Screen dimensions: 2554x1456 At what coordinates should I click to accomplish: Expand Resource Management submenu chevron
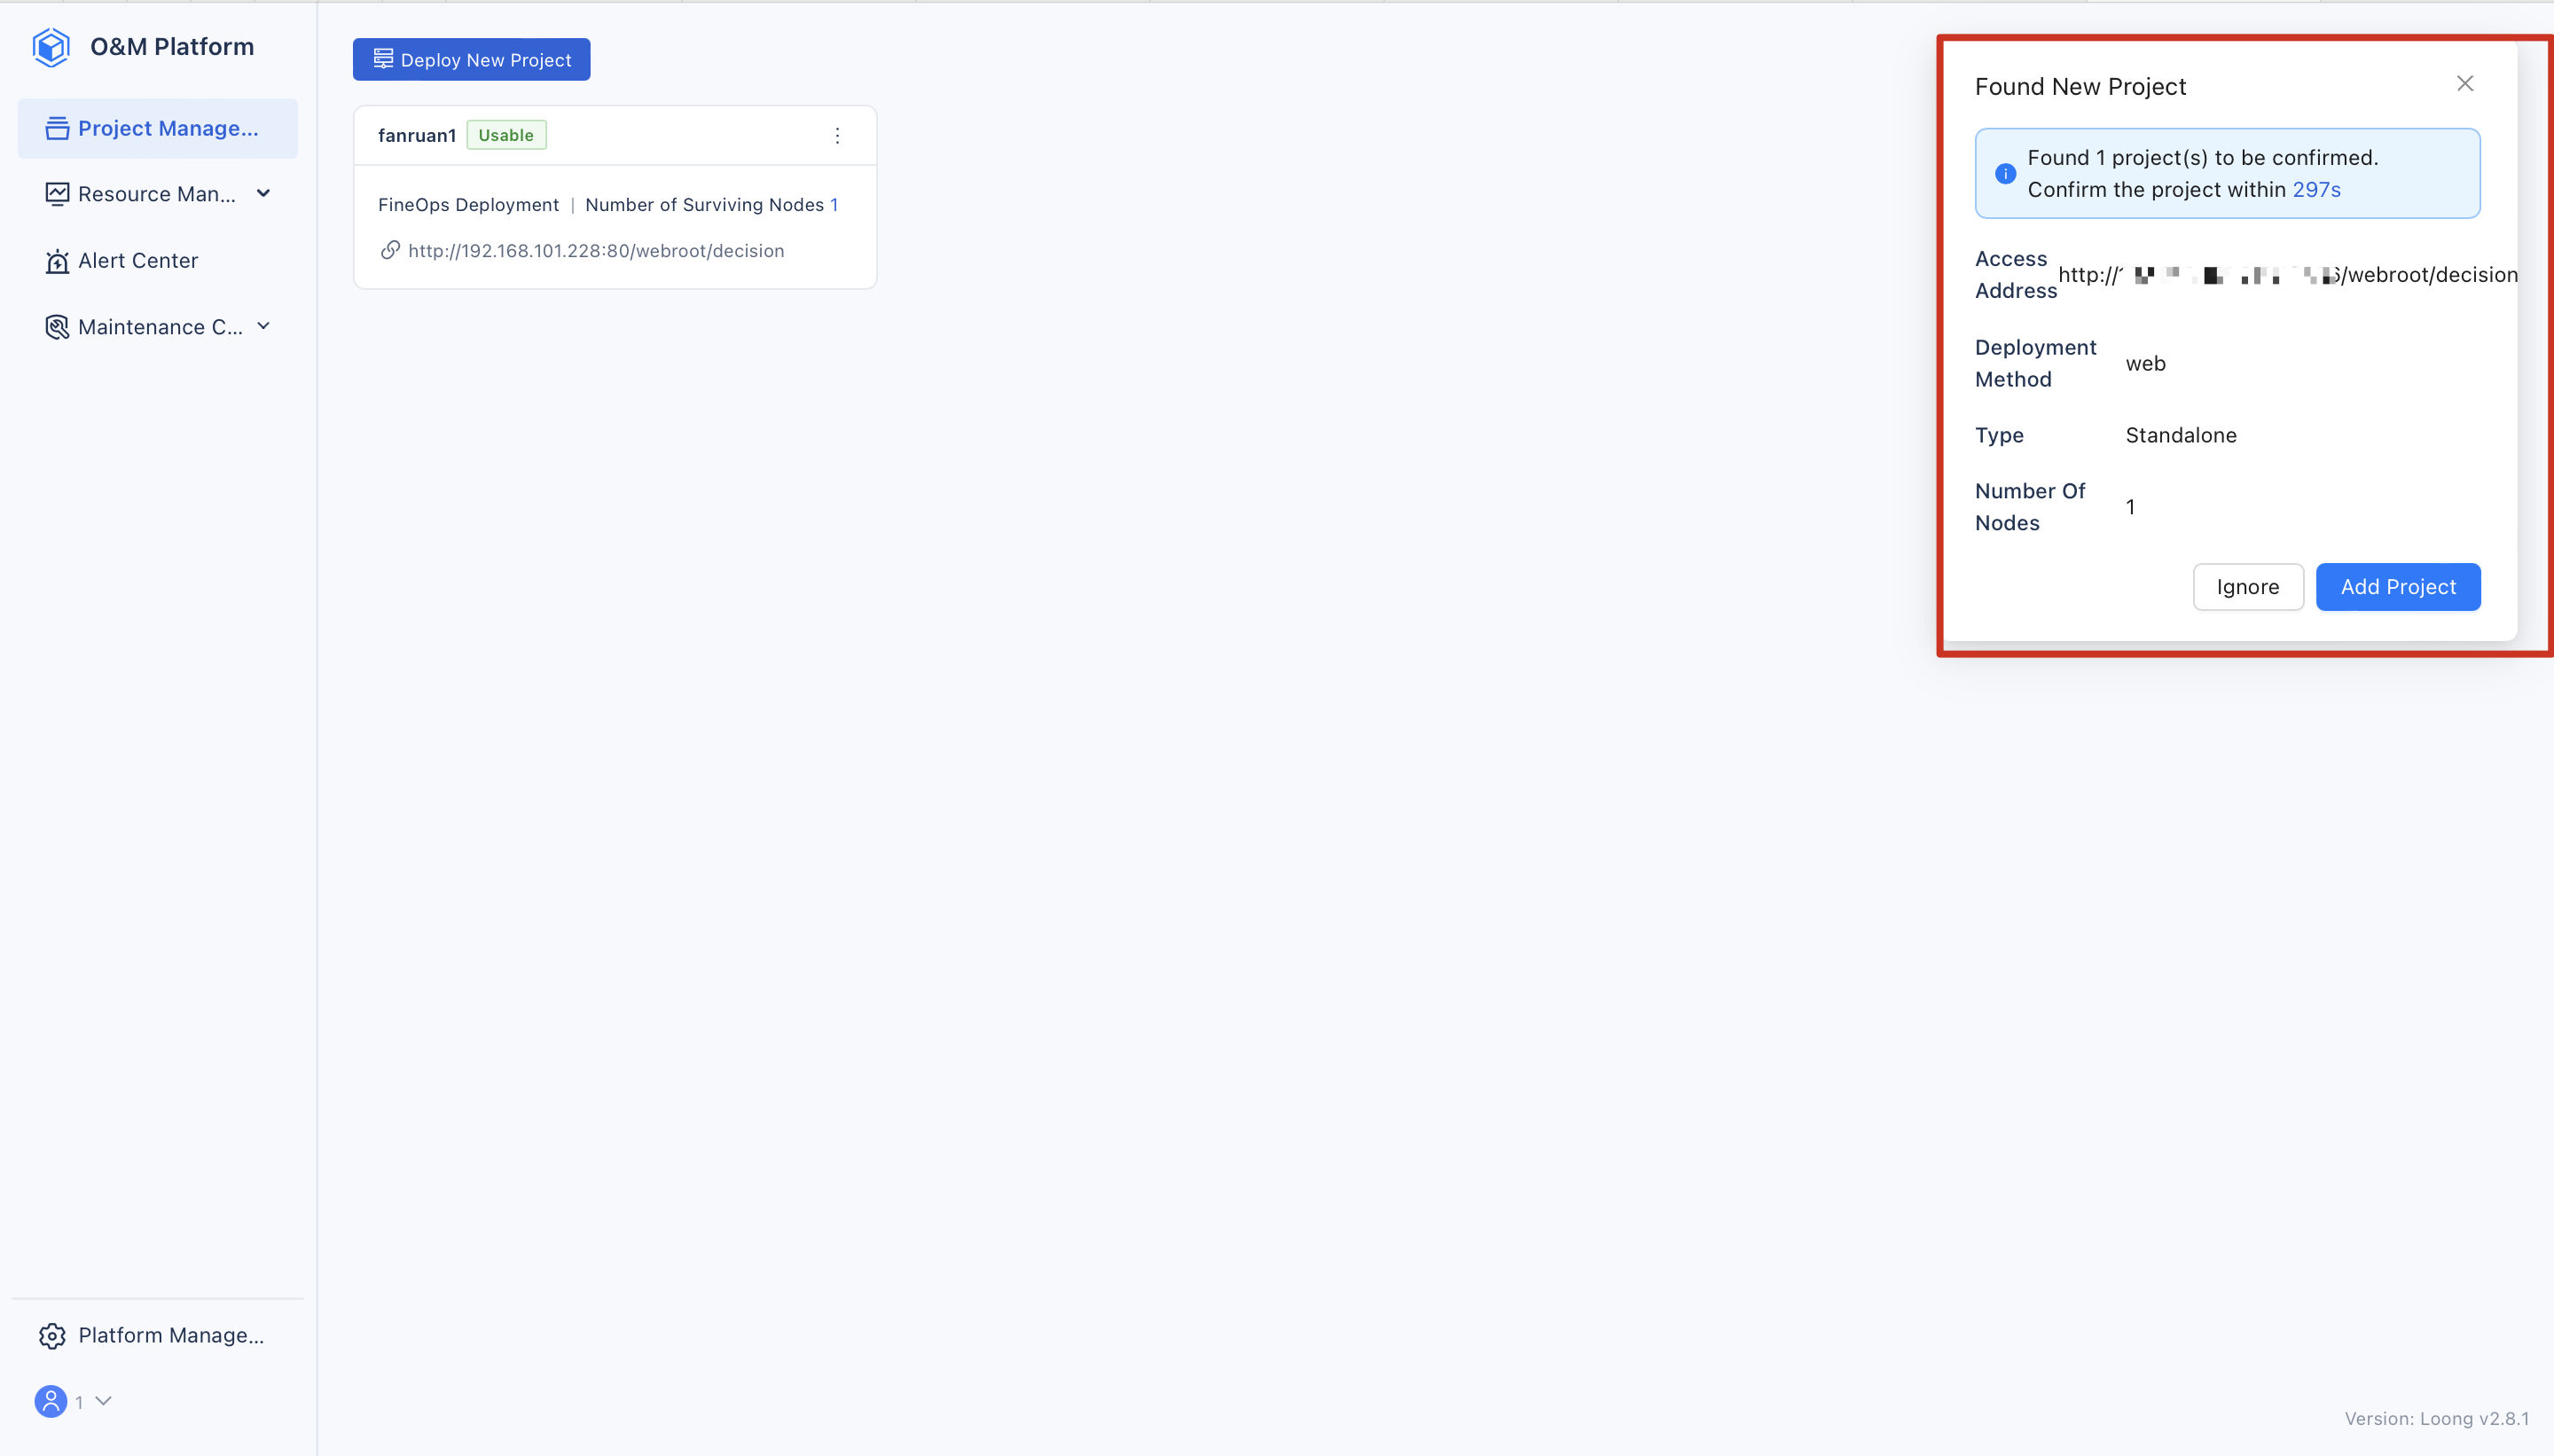click(264, 193)
